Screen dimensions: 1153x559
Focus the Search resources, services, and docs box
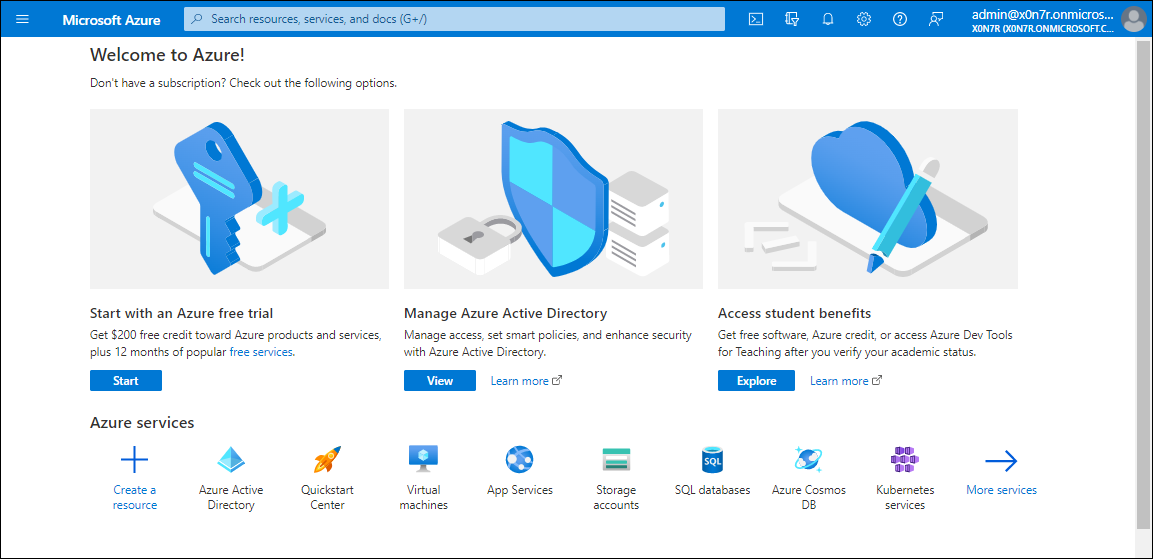pos(454,19)
